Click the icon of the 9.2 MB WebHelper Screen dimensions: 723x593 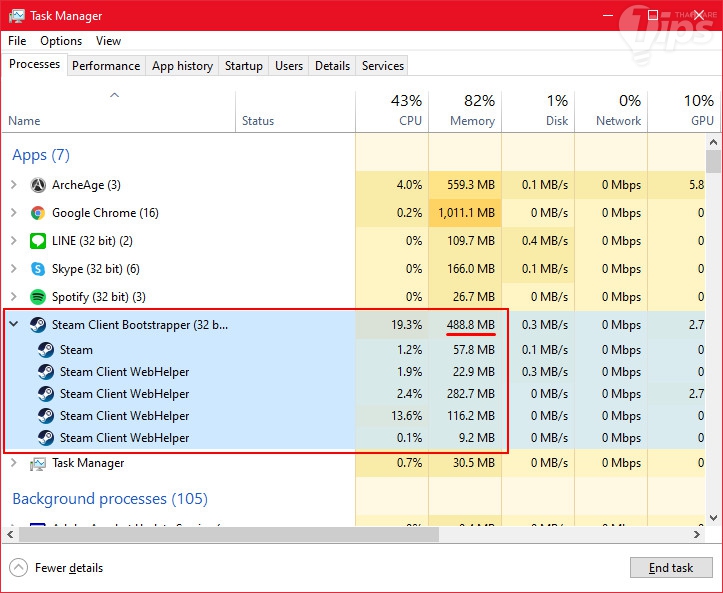[x=46, y=438]
